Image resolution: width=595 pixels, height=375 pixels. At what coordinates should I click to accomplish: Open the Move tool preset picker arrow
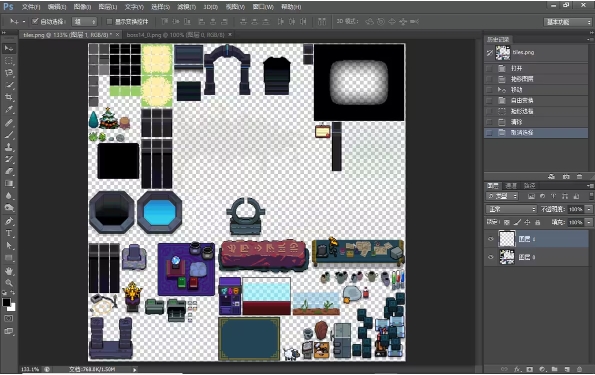pyautogui.click(x=24, y=22)
